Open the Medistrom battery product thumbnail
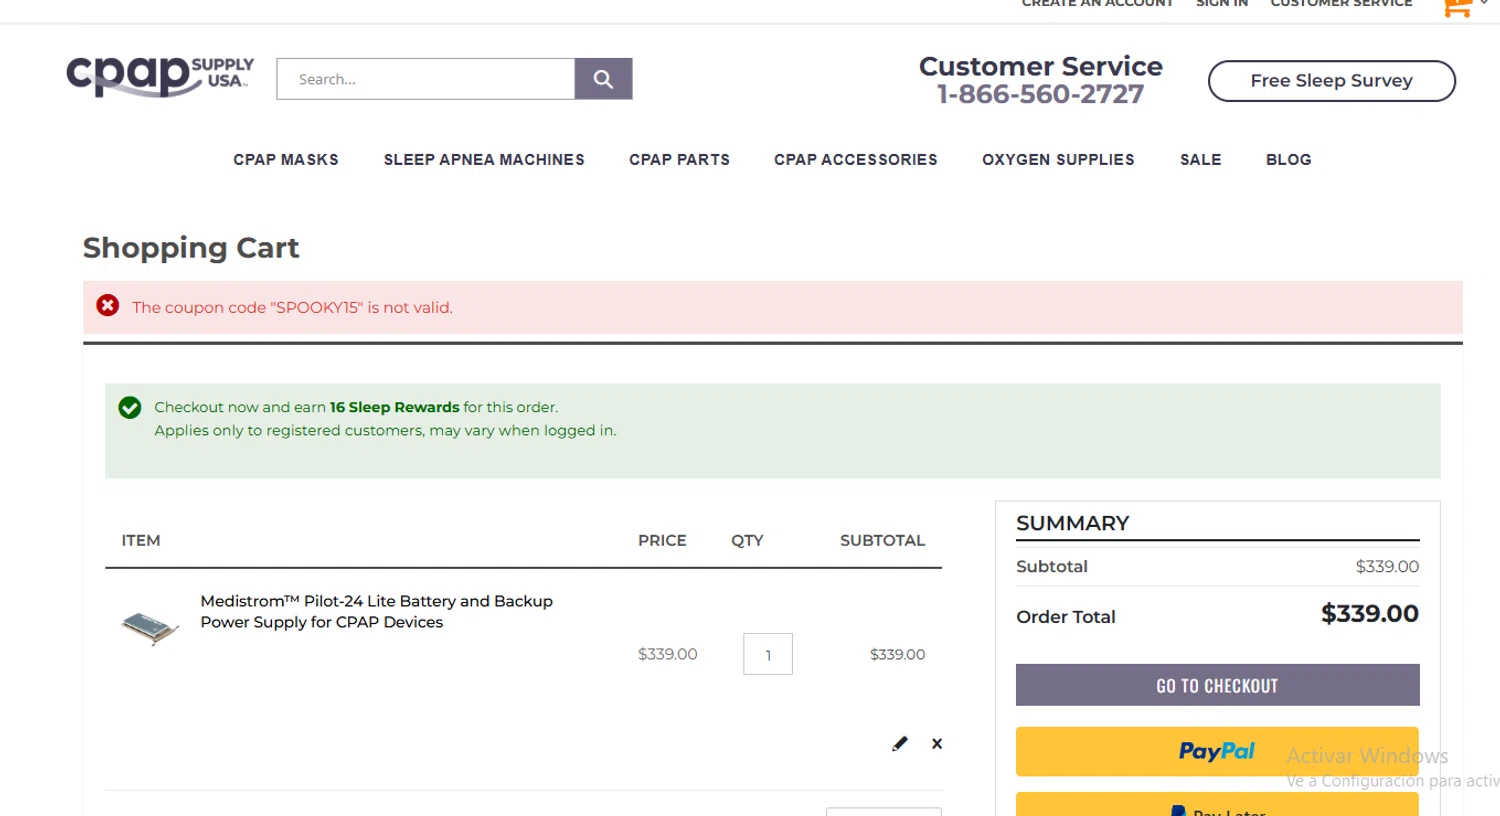1500x816 pixels. tap(150, 627)
